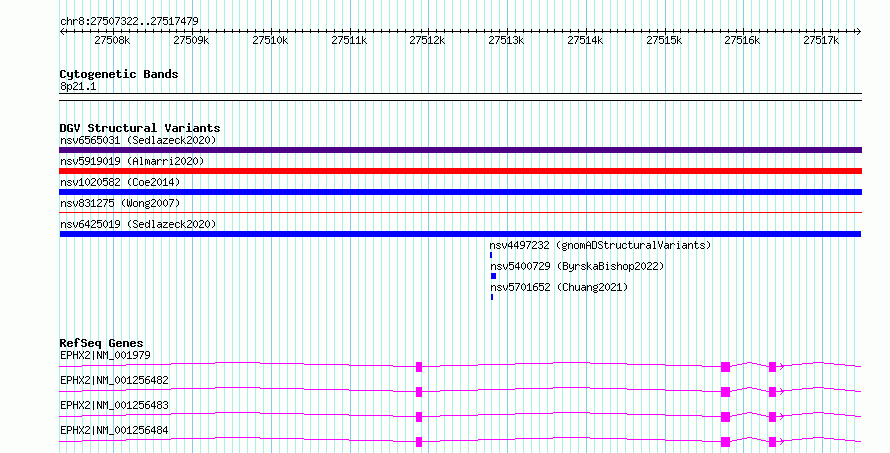
Task: Click NM_001979 last exon with arrow
Action: click(773, 367)
